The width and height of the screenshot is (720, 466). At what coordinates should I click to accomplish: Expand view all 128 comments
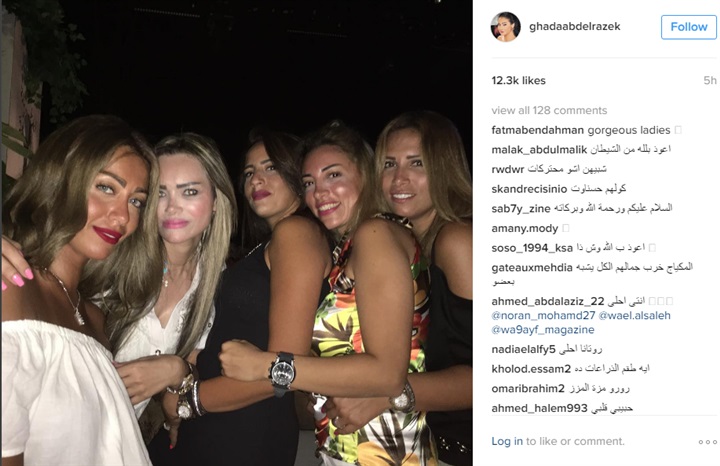[x=549, y=110]
